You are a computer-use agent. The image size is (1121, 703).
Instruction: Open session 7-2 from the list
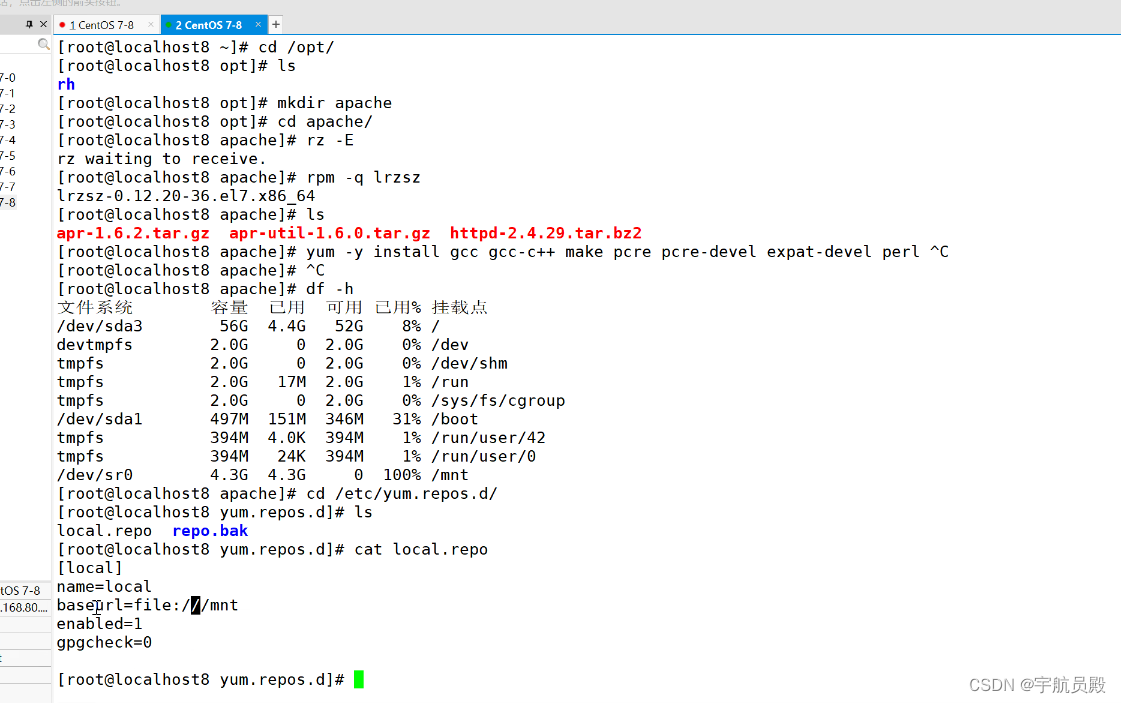(x=8, y=109)
